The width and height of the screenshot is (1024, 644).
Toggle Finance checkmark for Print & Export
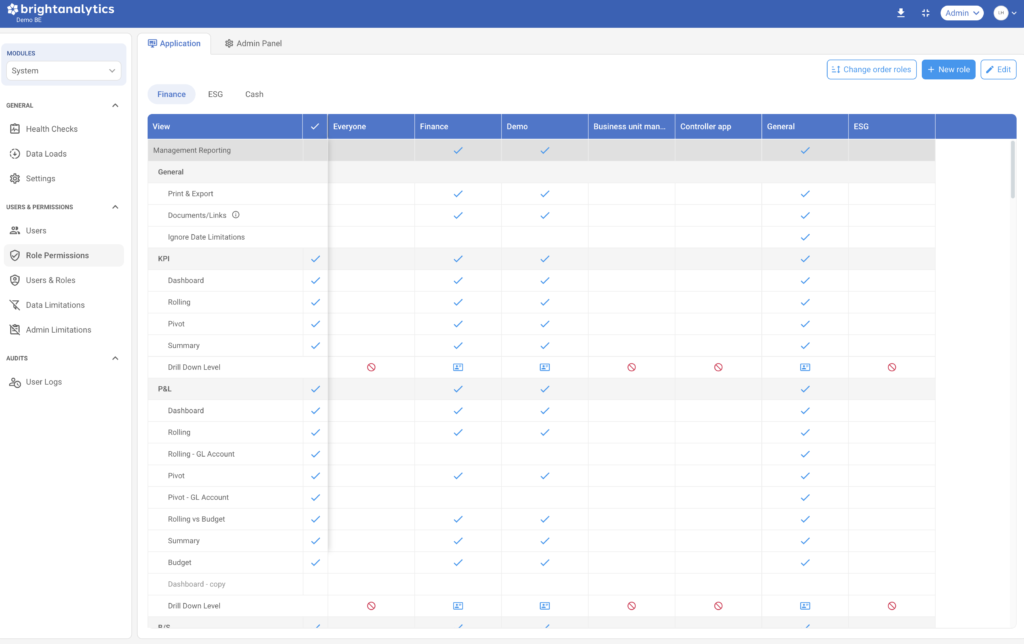click(x=458, y=194)
